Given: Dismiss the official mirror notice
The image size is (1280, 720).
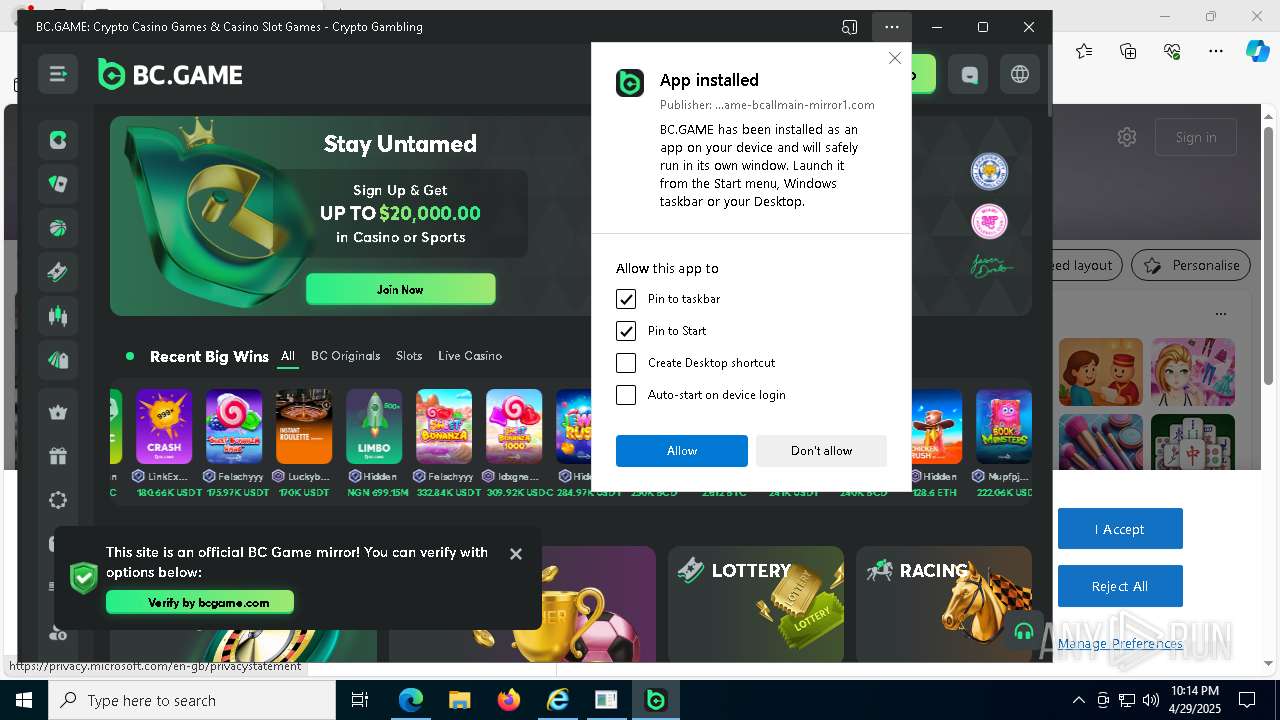Looking at the screenshot, I should tap(516, 554).
